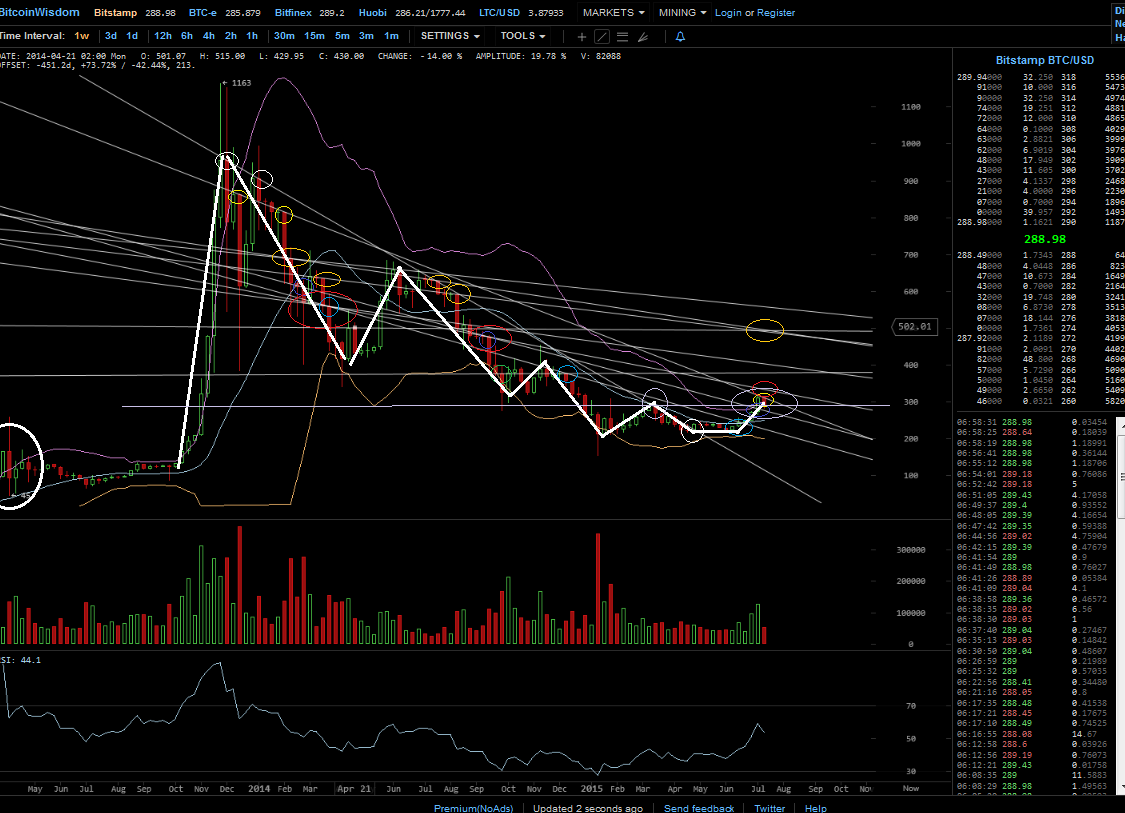Screen dimensions: 1125x813
Task: Click the Register link
Action: coord(776,13)
